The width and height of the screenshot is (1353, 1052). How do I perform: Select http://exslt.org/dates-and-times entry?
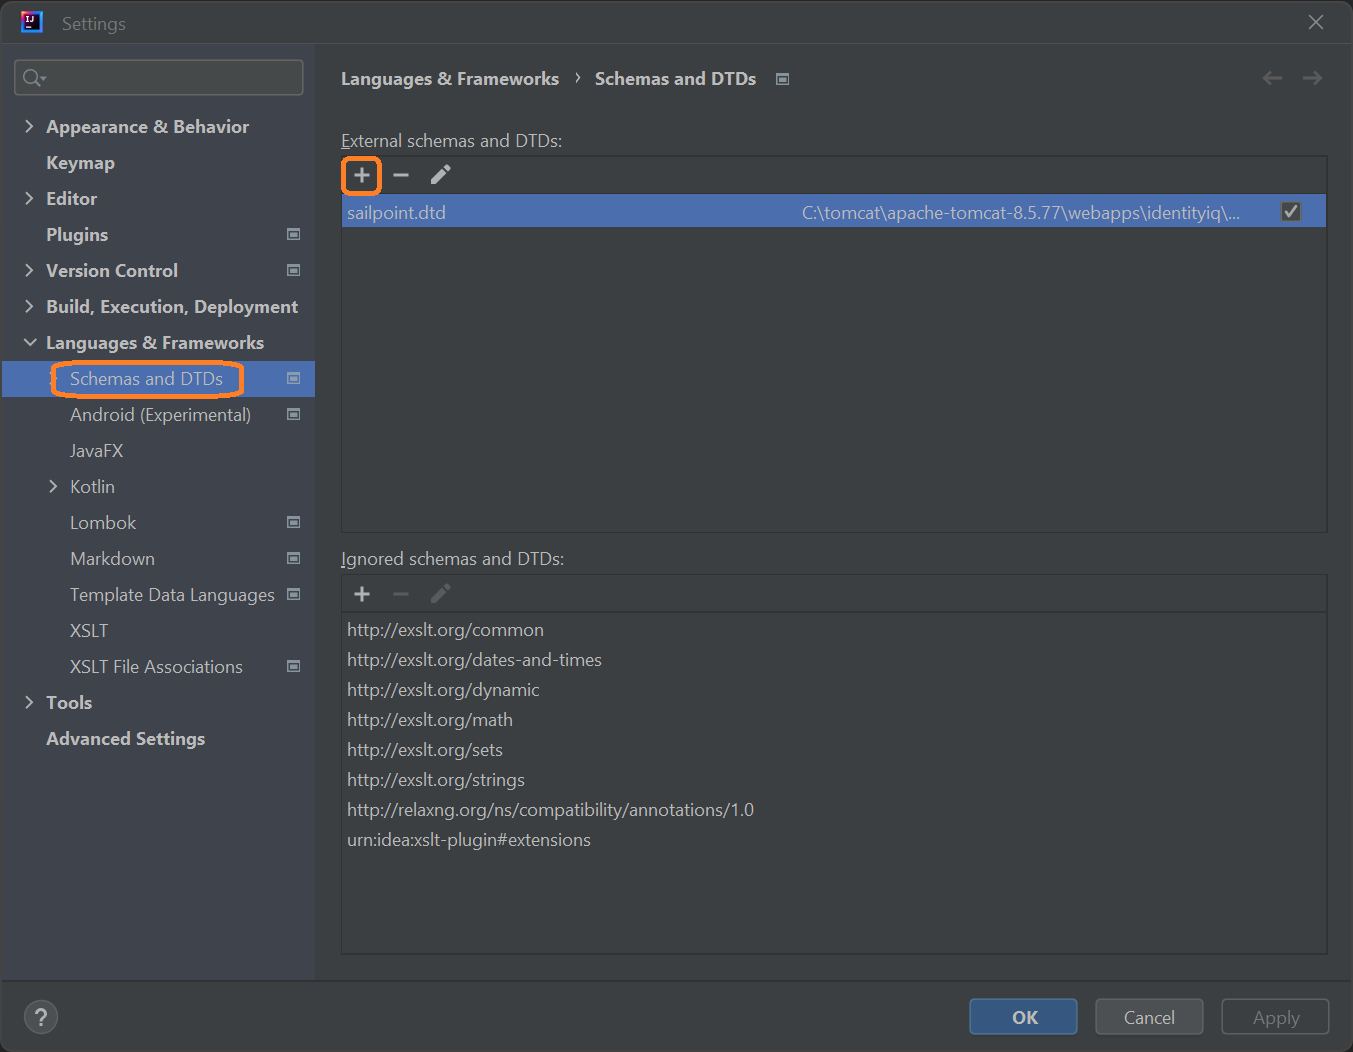click(x=474, y=660)
